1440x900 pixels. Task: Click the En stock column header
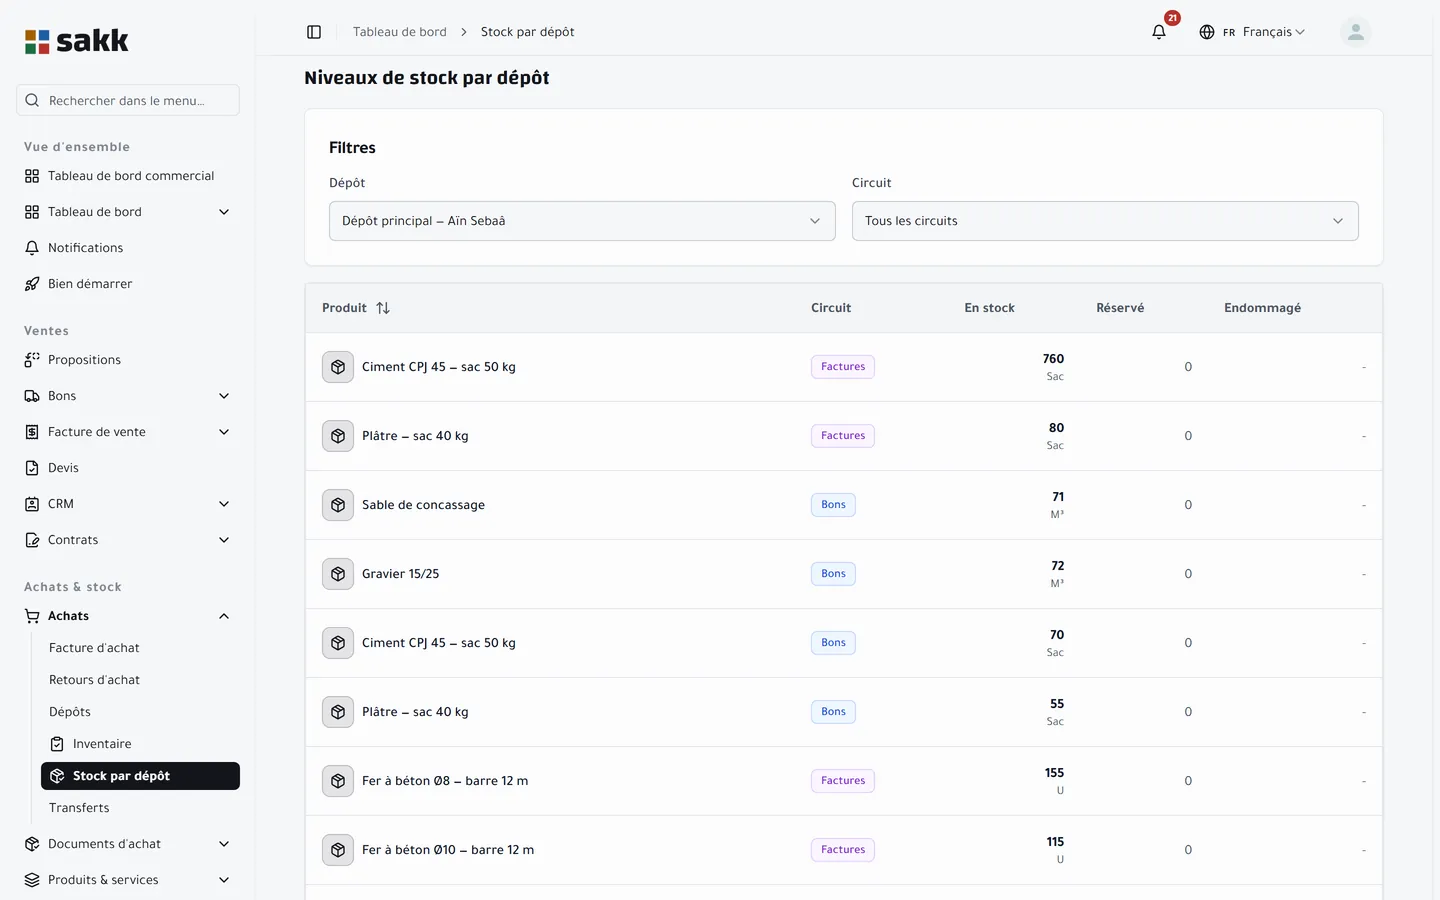tap(989, 308)
